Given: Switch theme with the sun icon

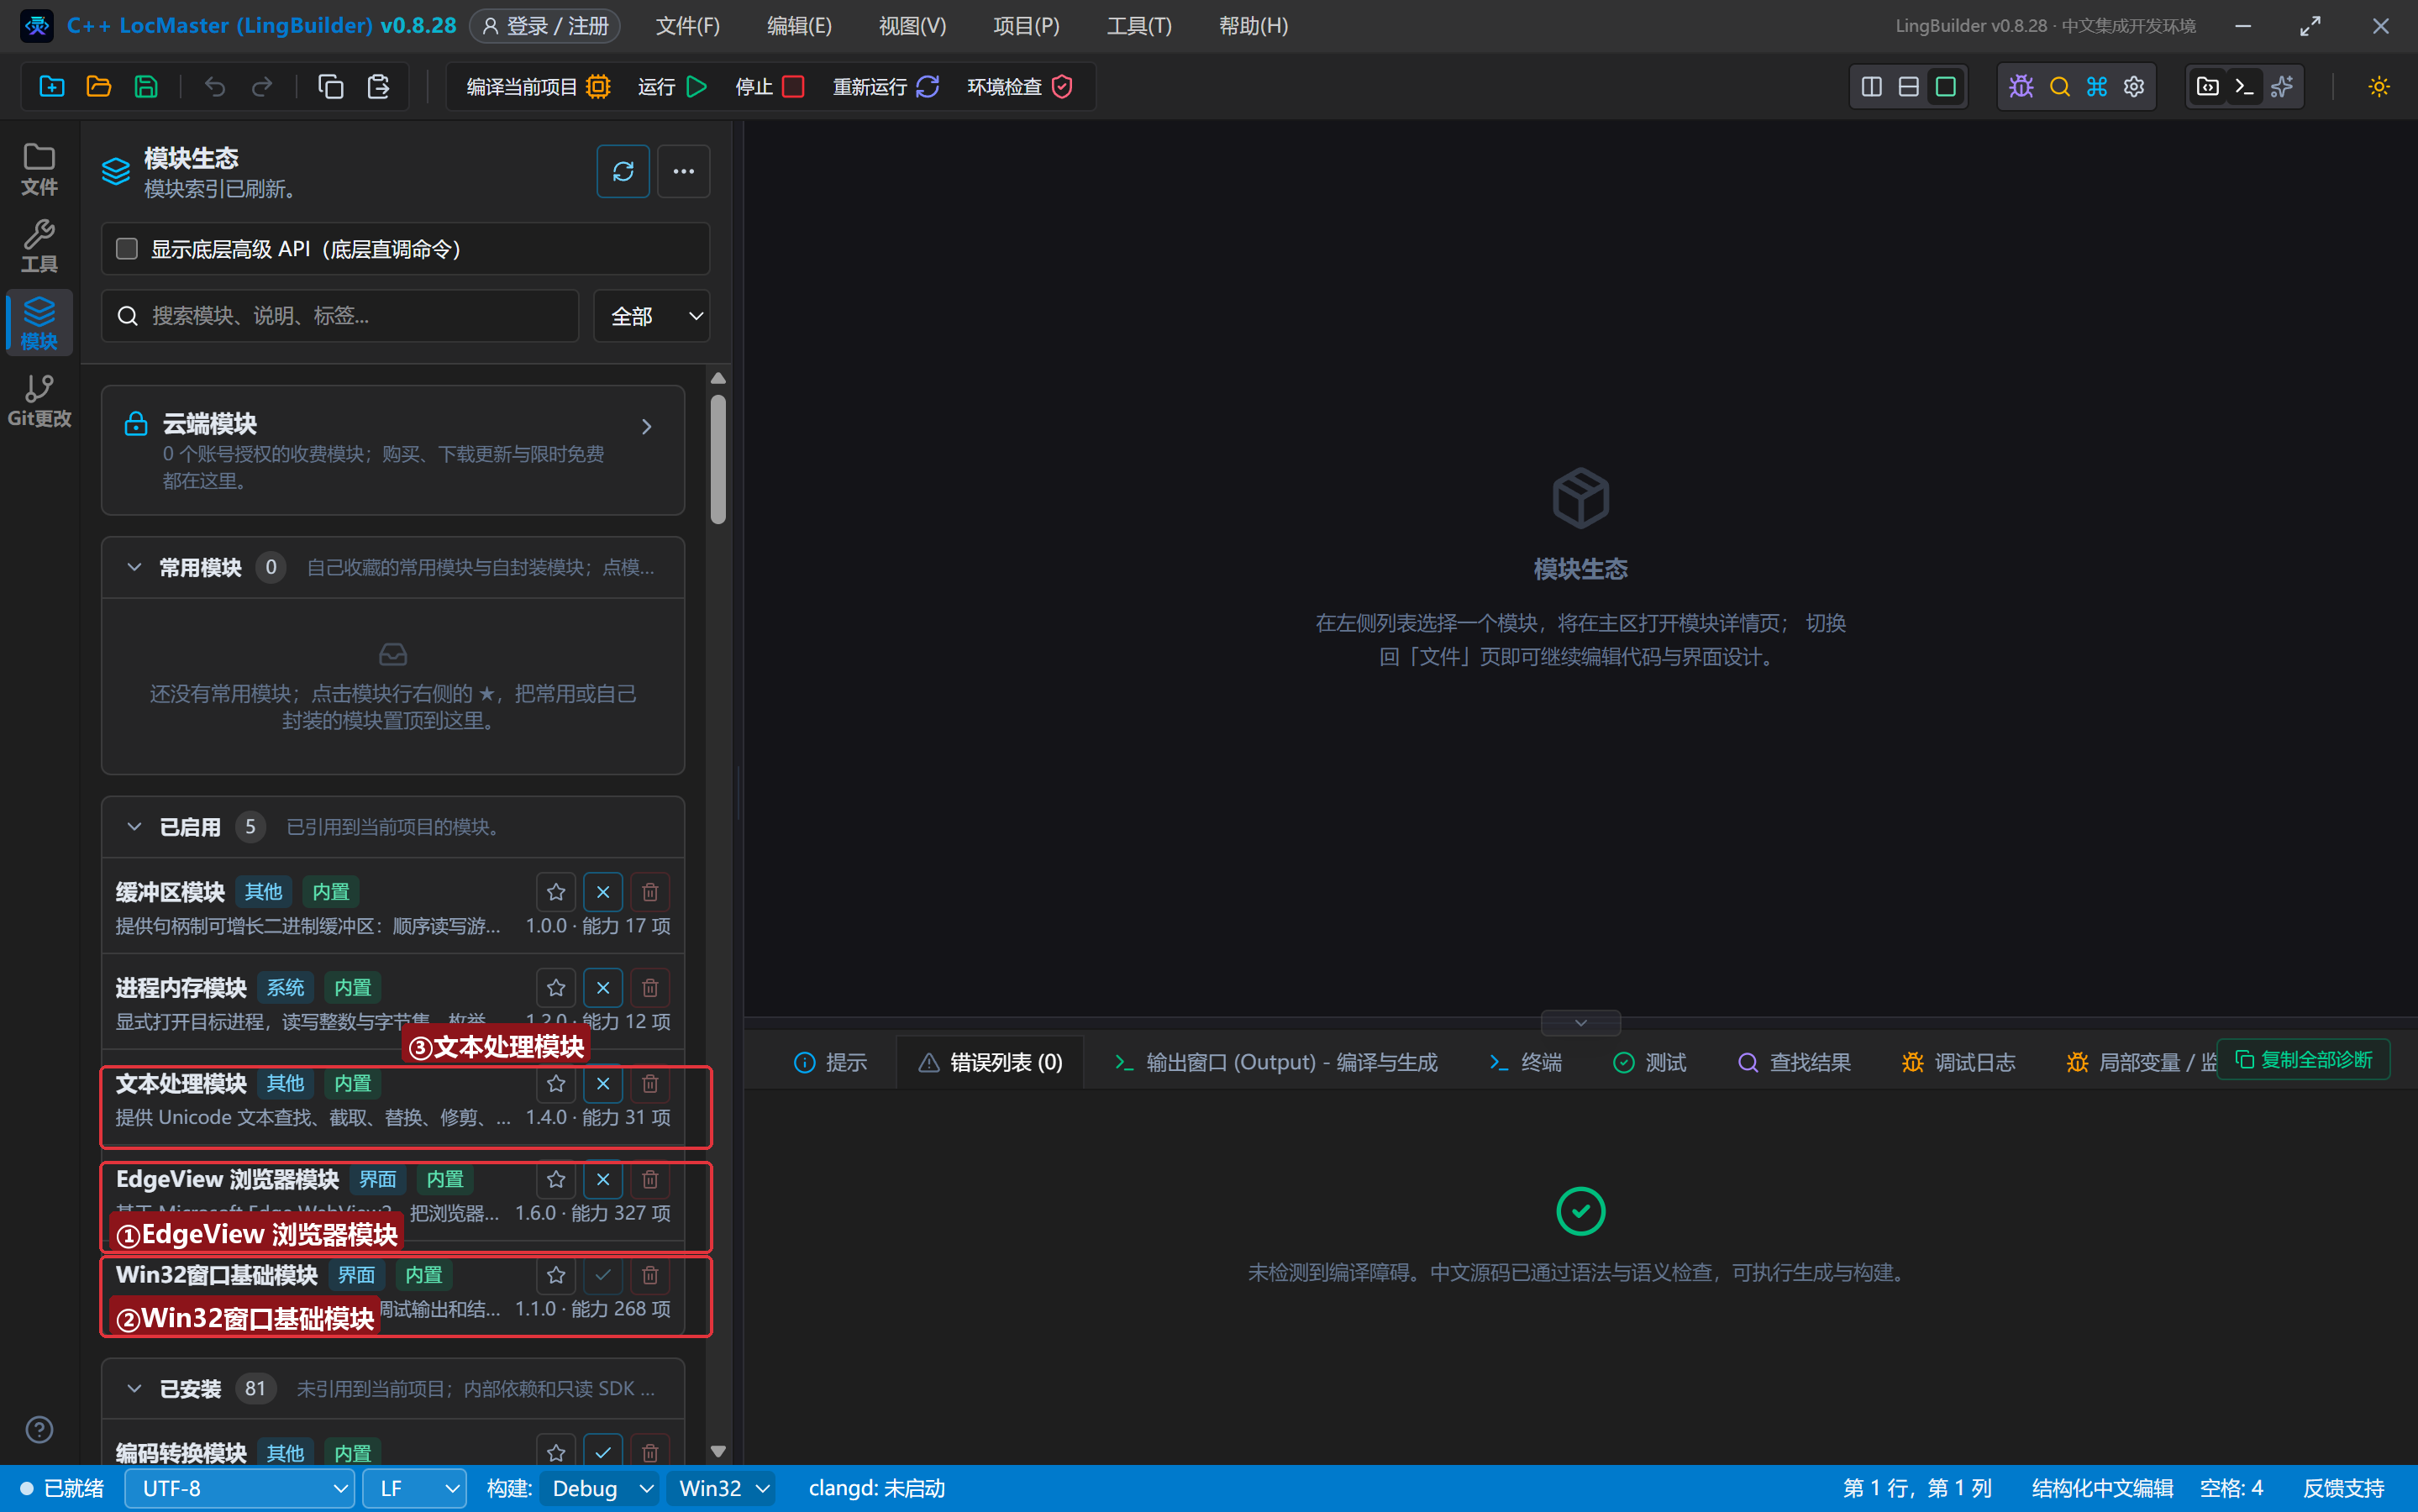Looking at the screenshot, I should [2378, 87].
